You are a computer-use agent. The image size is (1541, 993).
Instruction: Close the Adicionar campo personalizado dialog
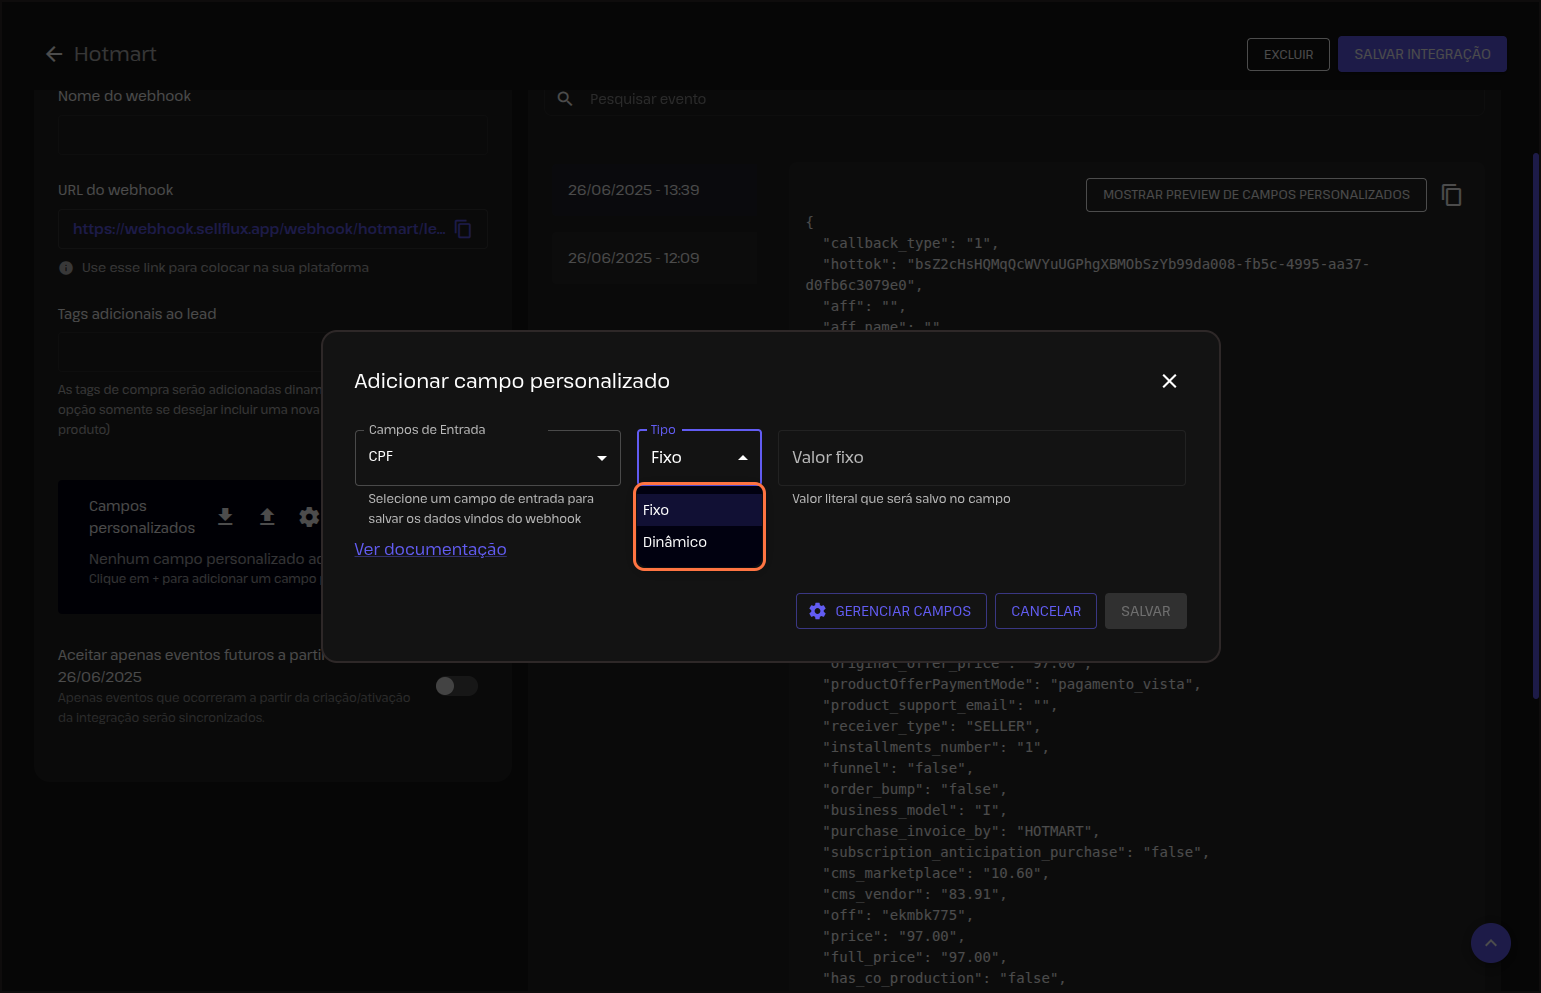[x=1169, y=381]
